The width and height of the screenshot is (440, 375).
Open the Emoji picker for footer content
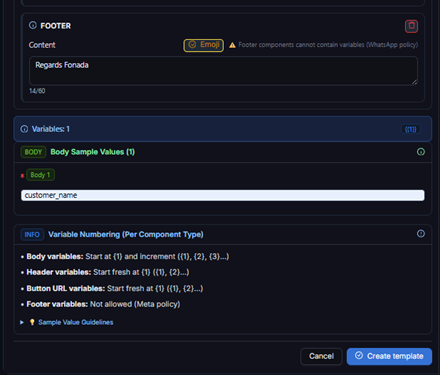coord(203,45)
